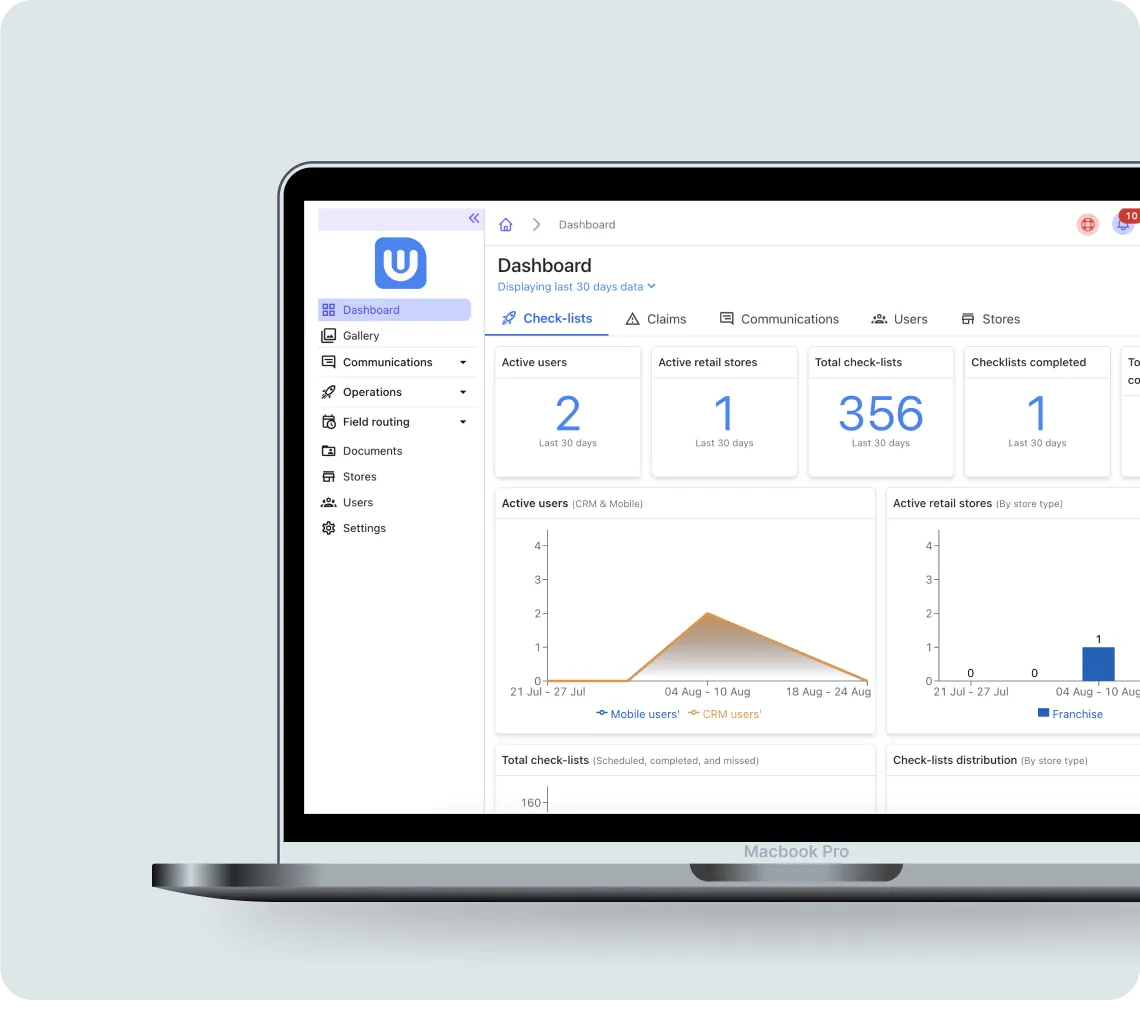Click the blue Franchise bar in chart

1098,664
